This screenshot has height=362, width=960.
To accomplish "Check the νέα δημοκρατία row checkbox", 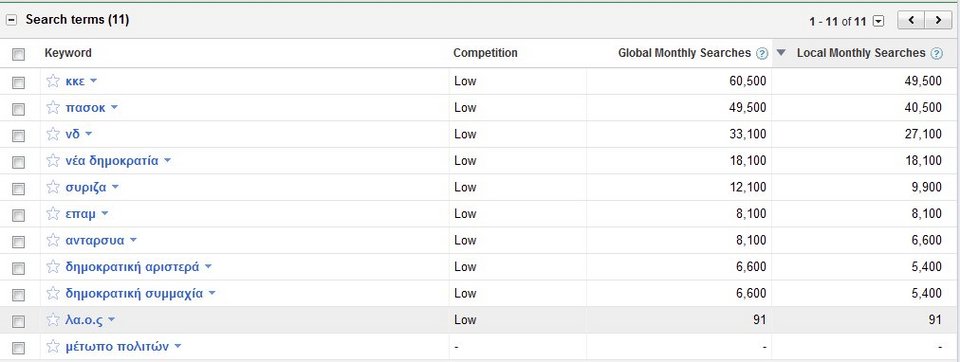I will [x=18, y=162].
